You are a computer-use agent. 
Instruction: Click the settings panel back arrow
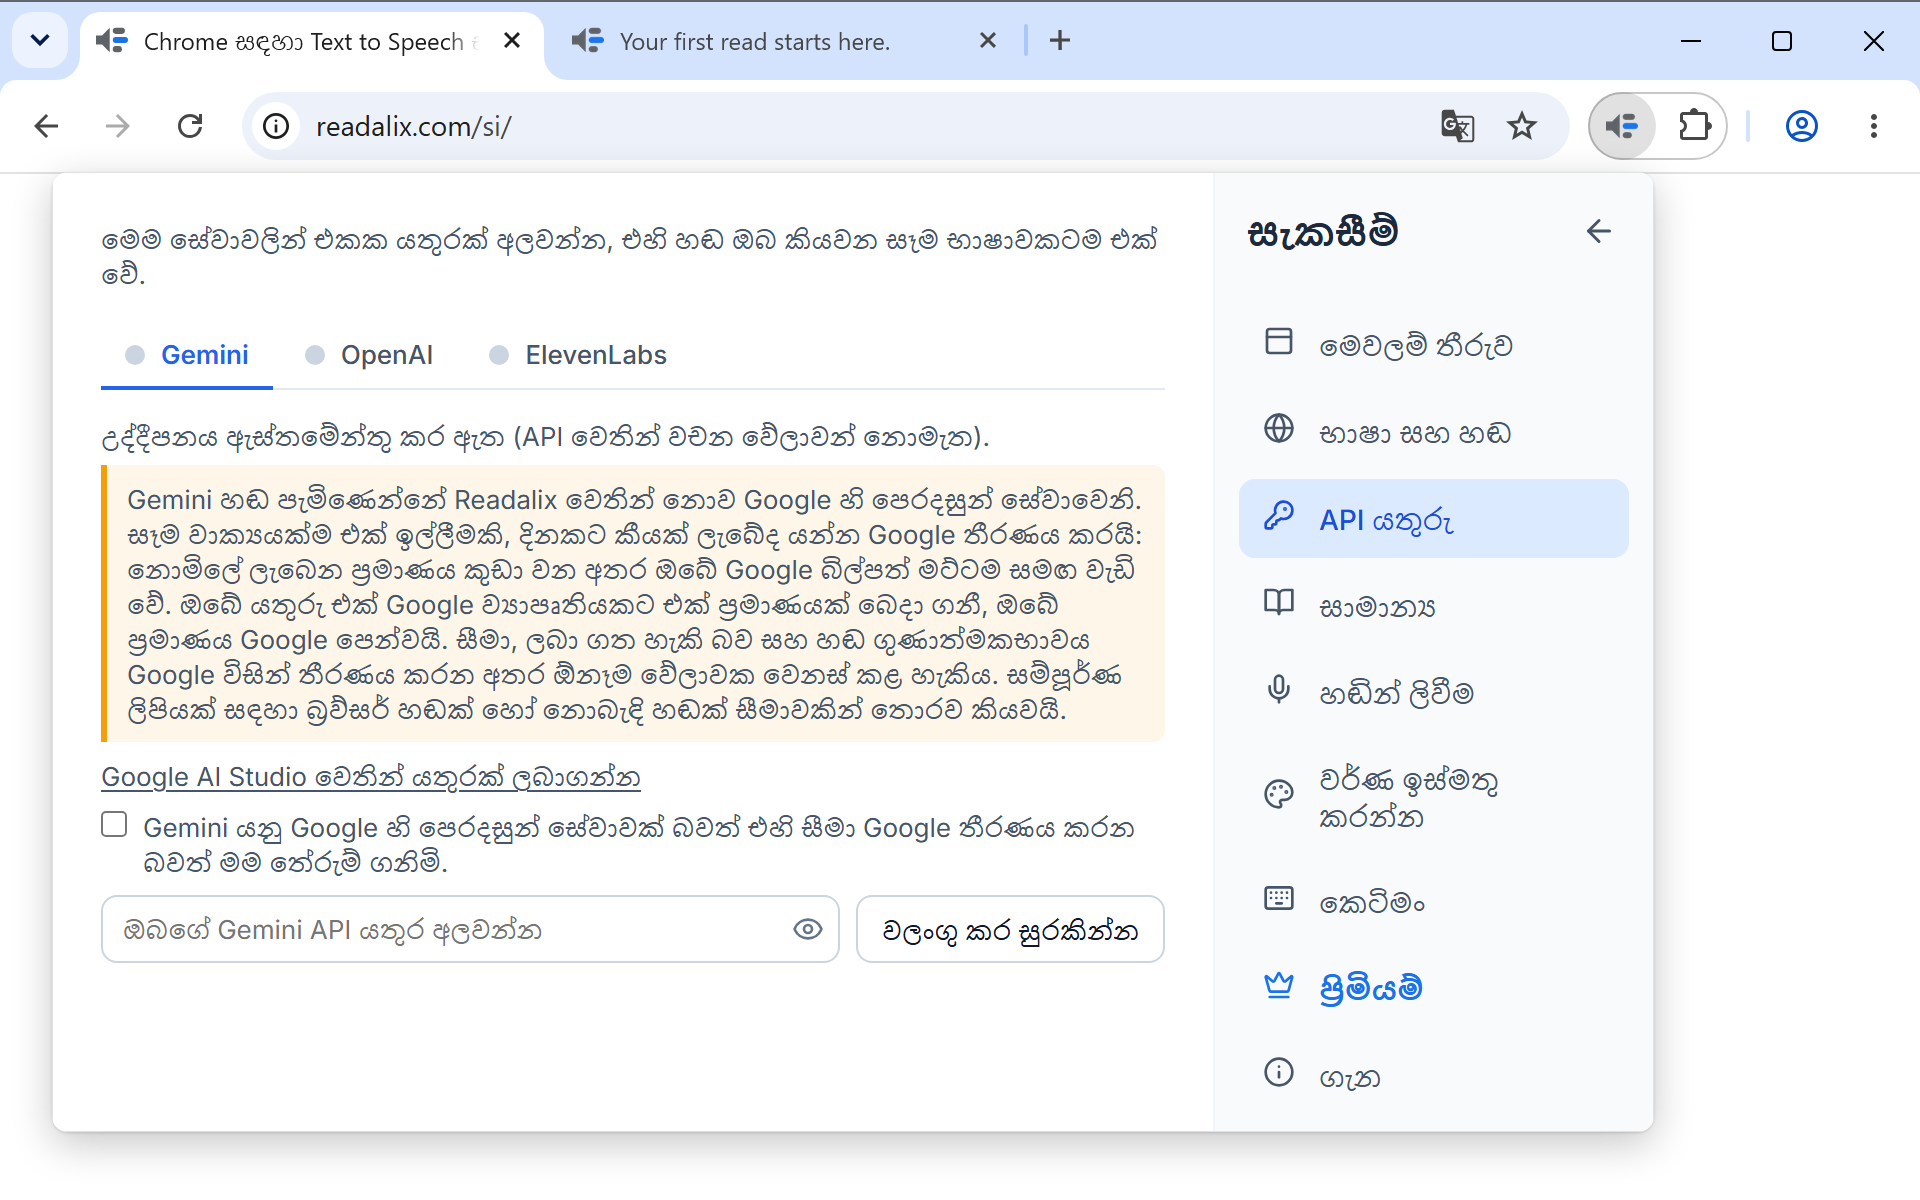point(1598,231)
